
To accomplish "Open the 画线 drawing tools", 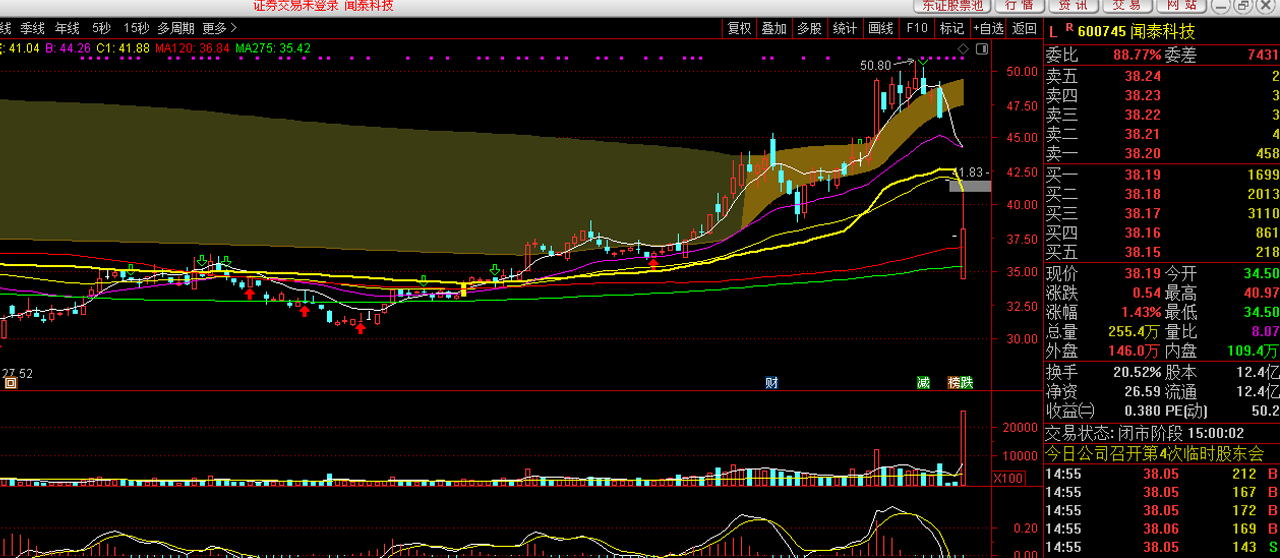I will [x=881, y=28].
